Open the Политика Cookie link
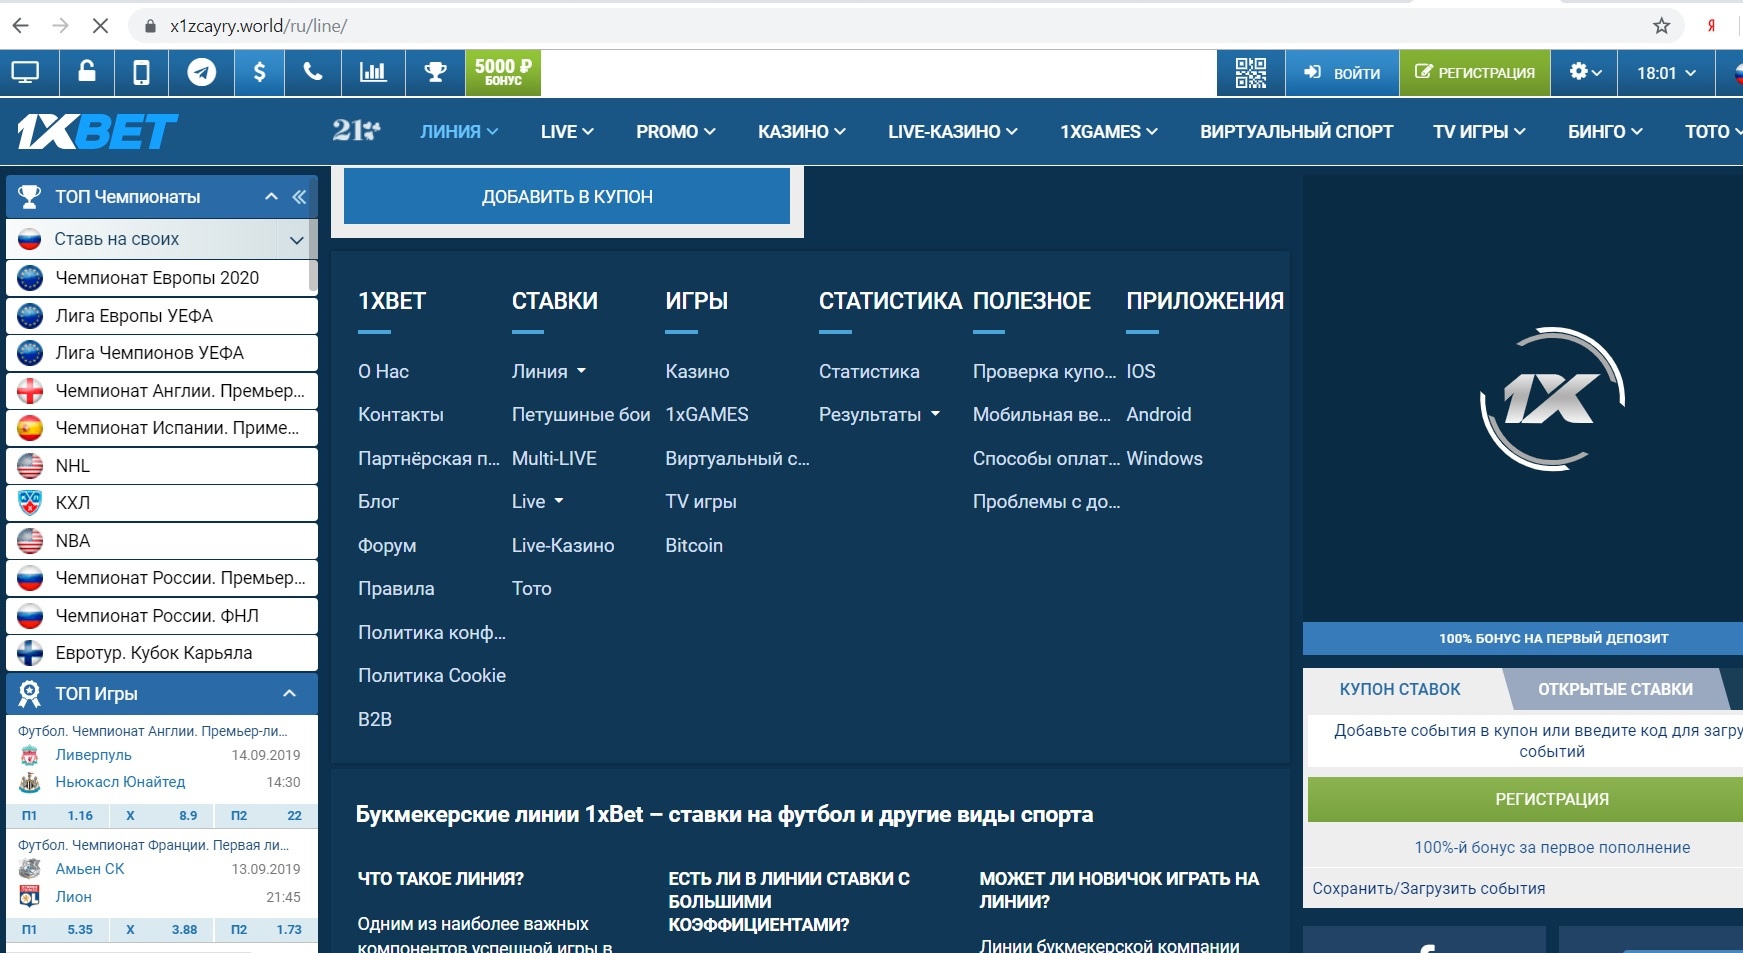Viewport: 1743px width, 953px height. point(432,676)
